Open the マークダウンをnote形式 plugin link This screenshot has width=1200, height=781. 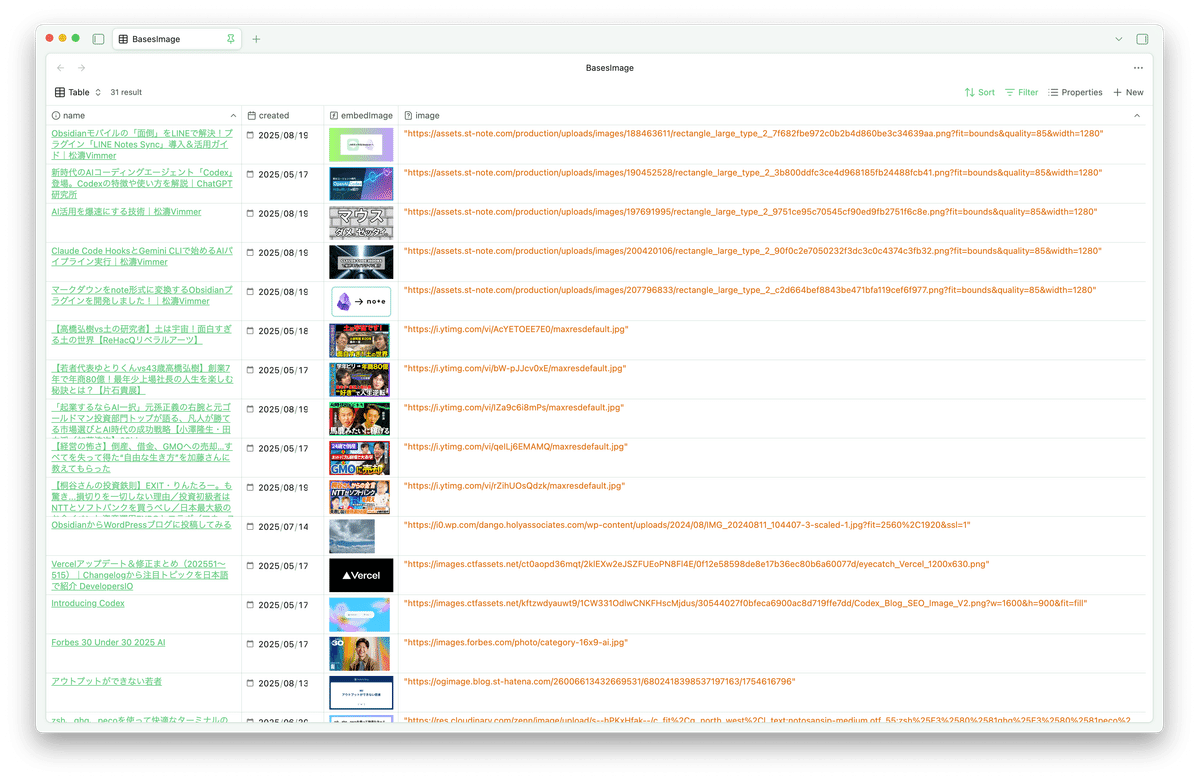pyautogui.click(x=142, y=295)
